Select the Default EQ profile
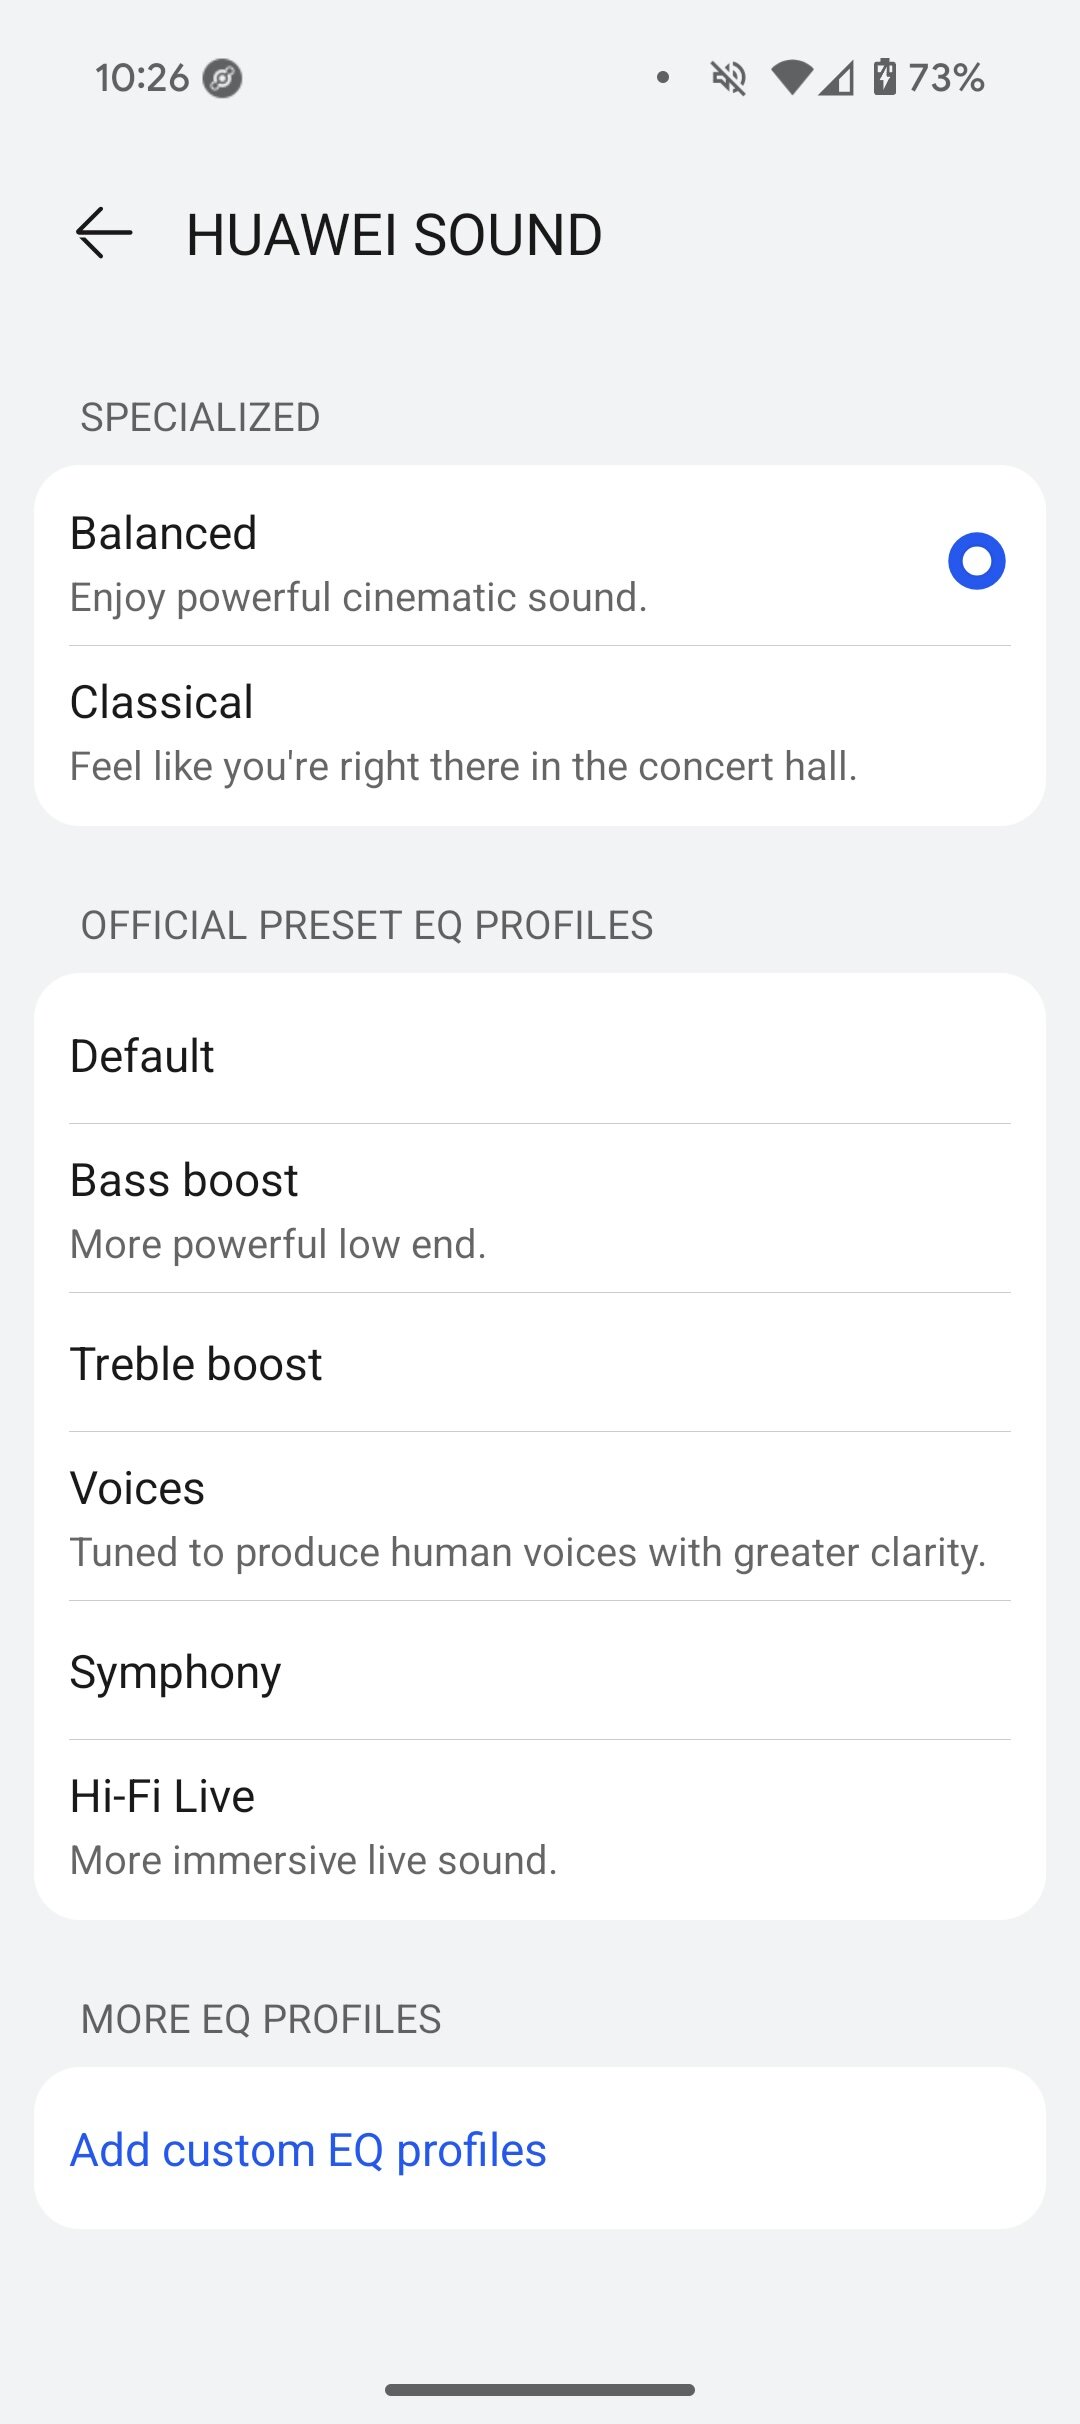The height and width of the screenshot is (2424, 1080). click(540, 1056)
